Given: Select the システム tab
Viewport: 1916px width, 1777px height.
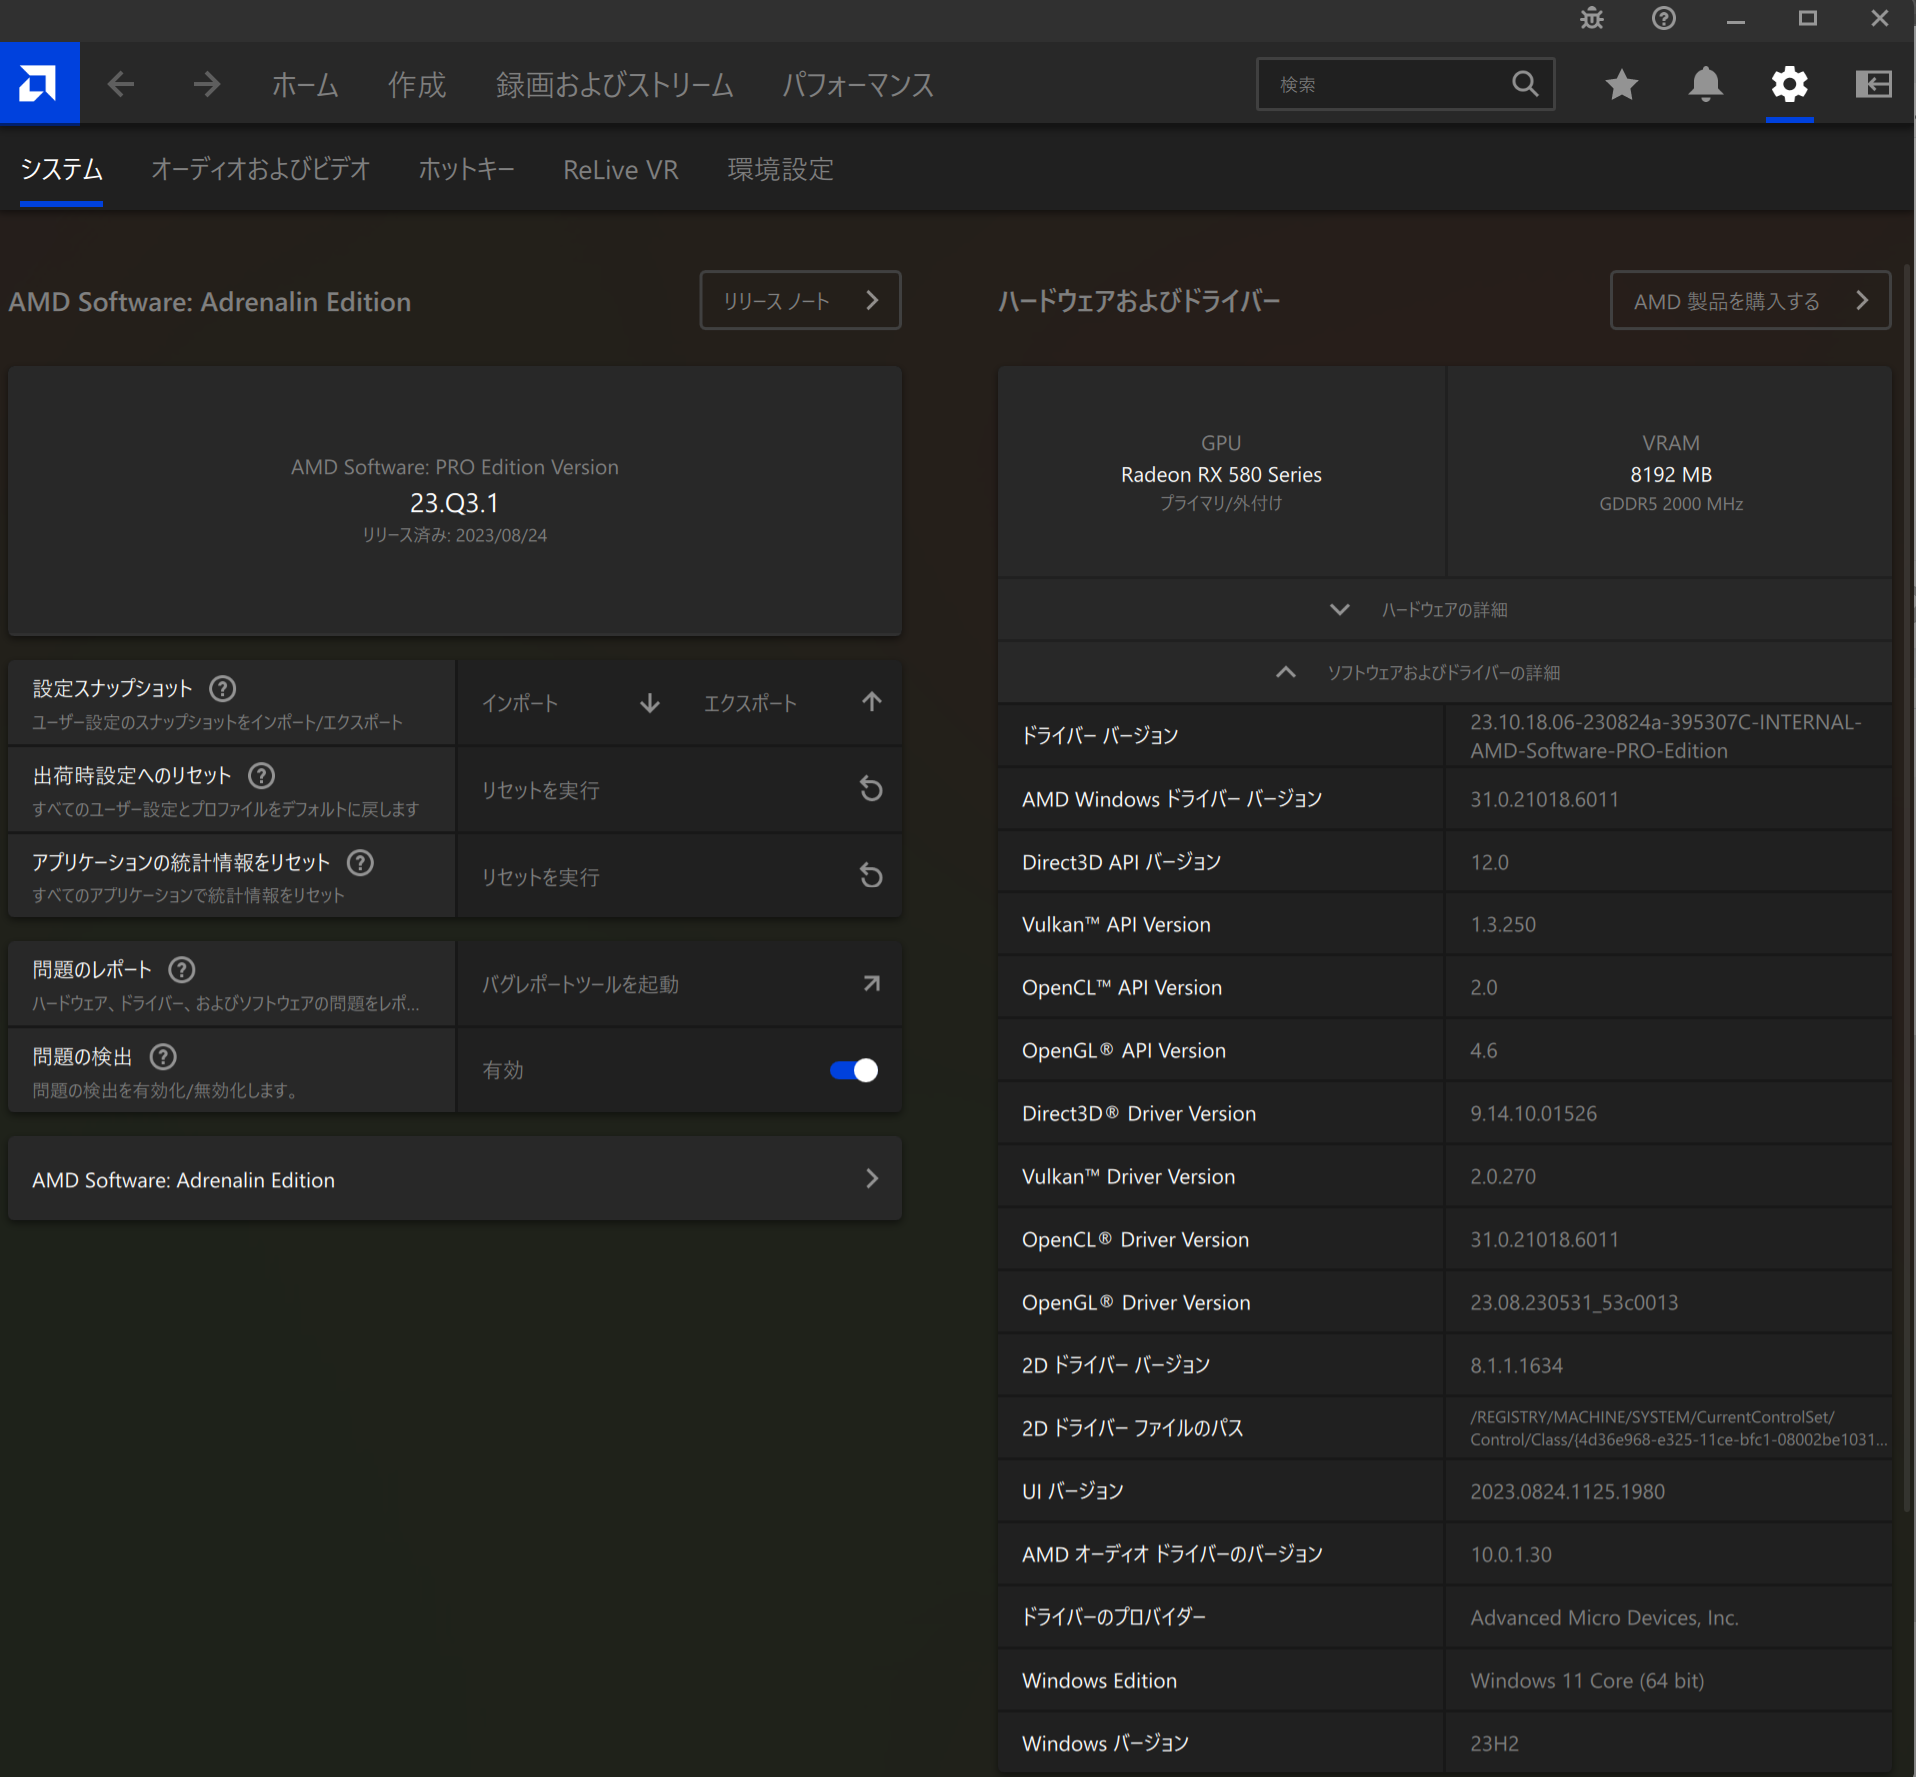Looking at the screenshot, I should (x=61, y=169).
